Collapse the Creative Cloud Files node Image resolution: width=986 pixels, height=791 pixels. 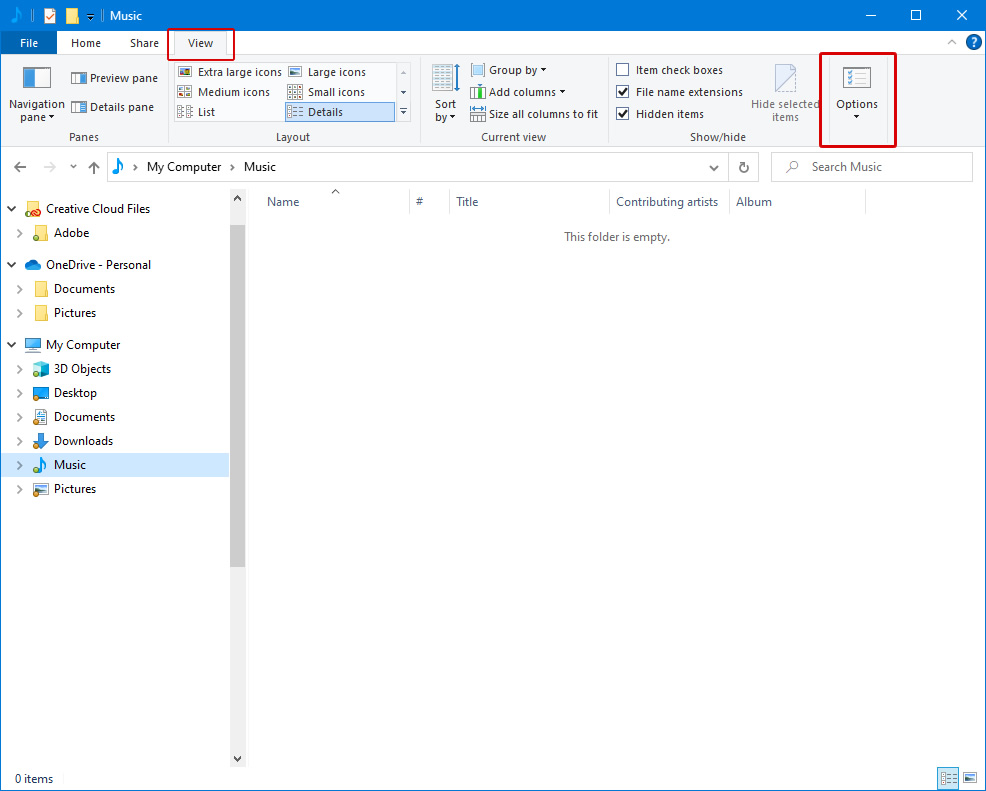coord(12,209)
